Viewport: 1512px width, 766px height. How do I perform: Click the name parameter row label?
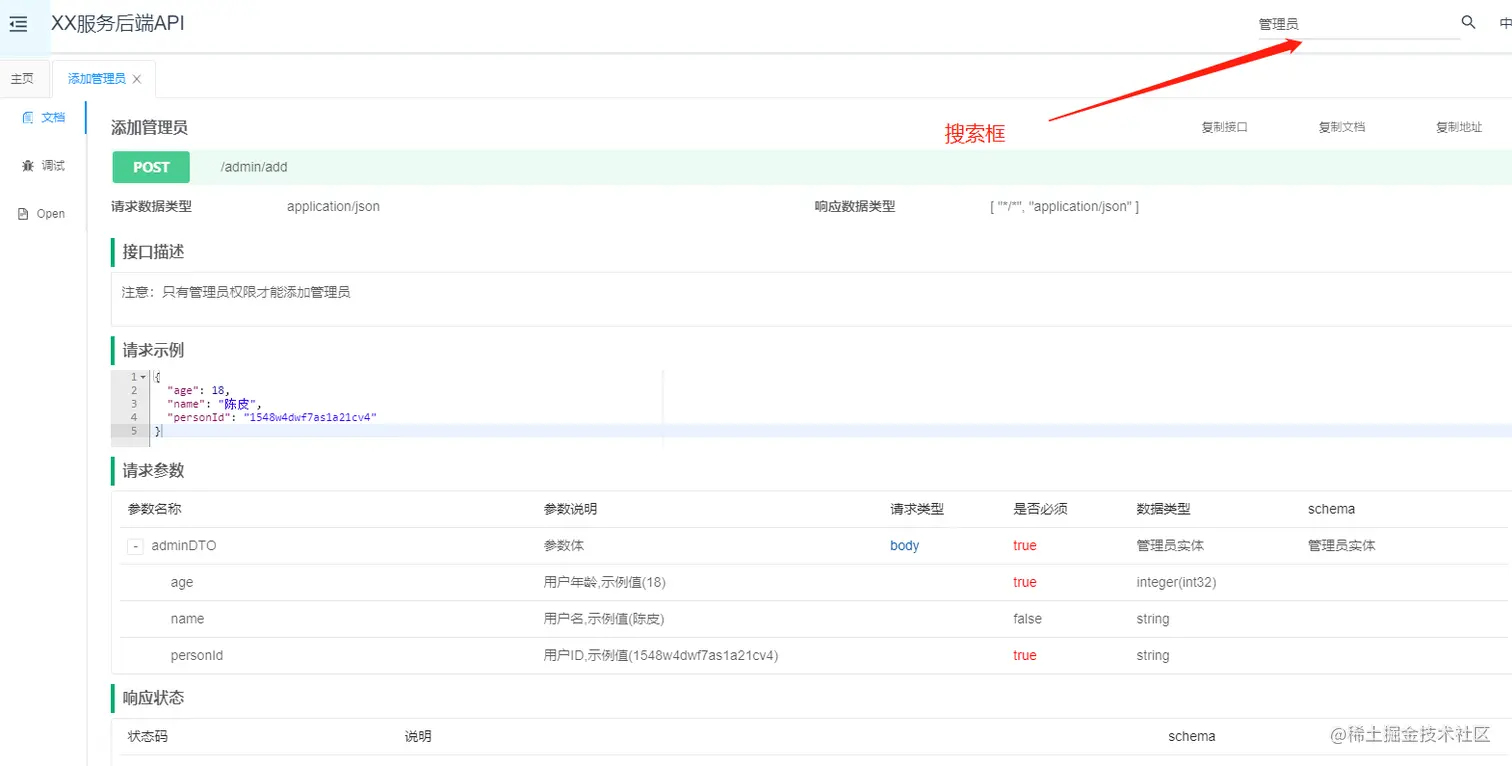click(187, 619)
